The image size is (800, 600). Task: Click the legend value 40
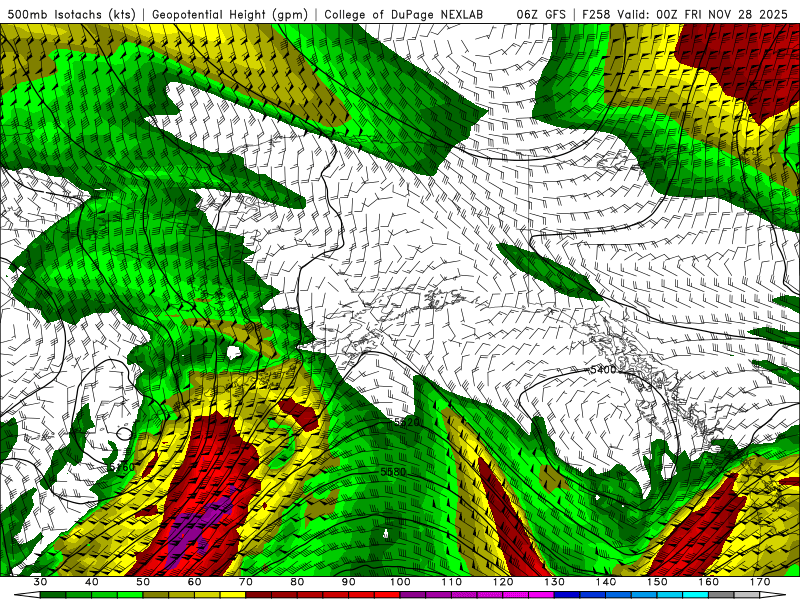(91, 582)
